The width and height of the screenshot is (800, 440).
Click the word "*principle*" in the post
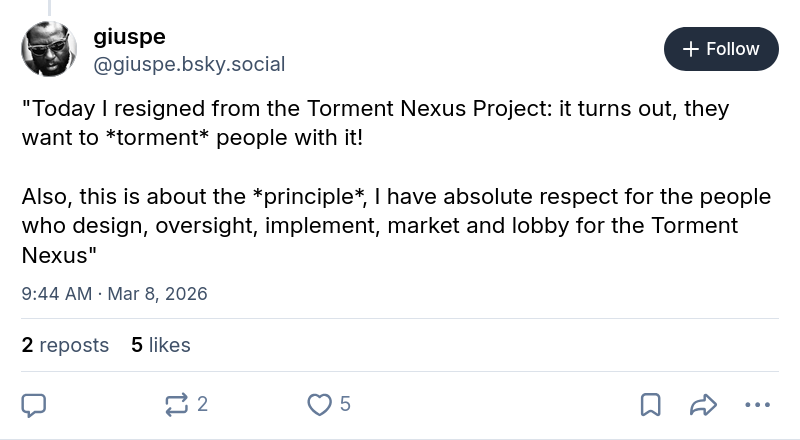[x=309, y=197]
